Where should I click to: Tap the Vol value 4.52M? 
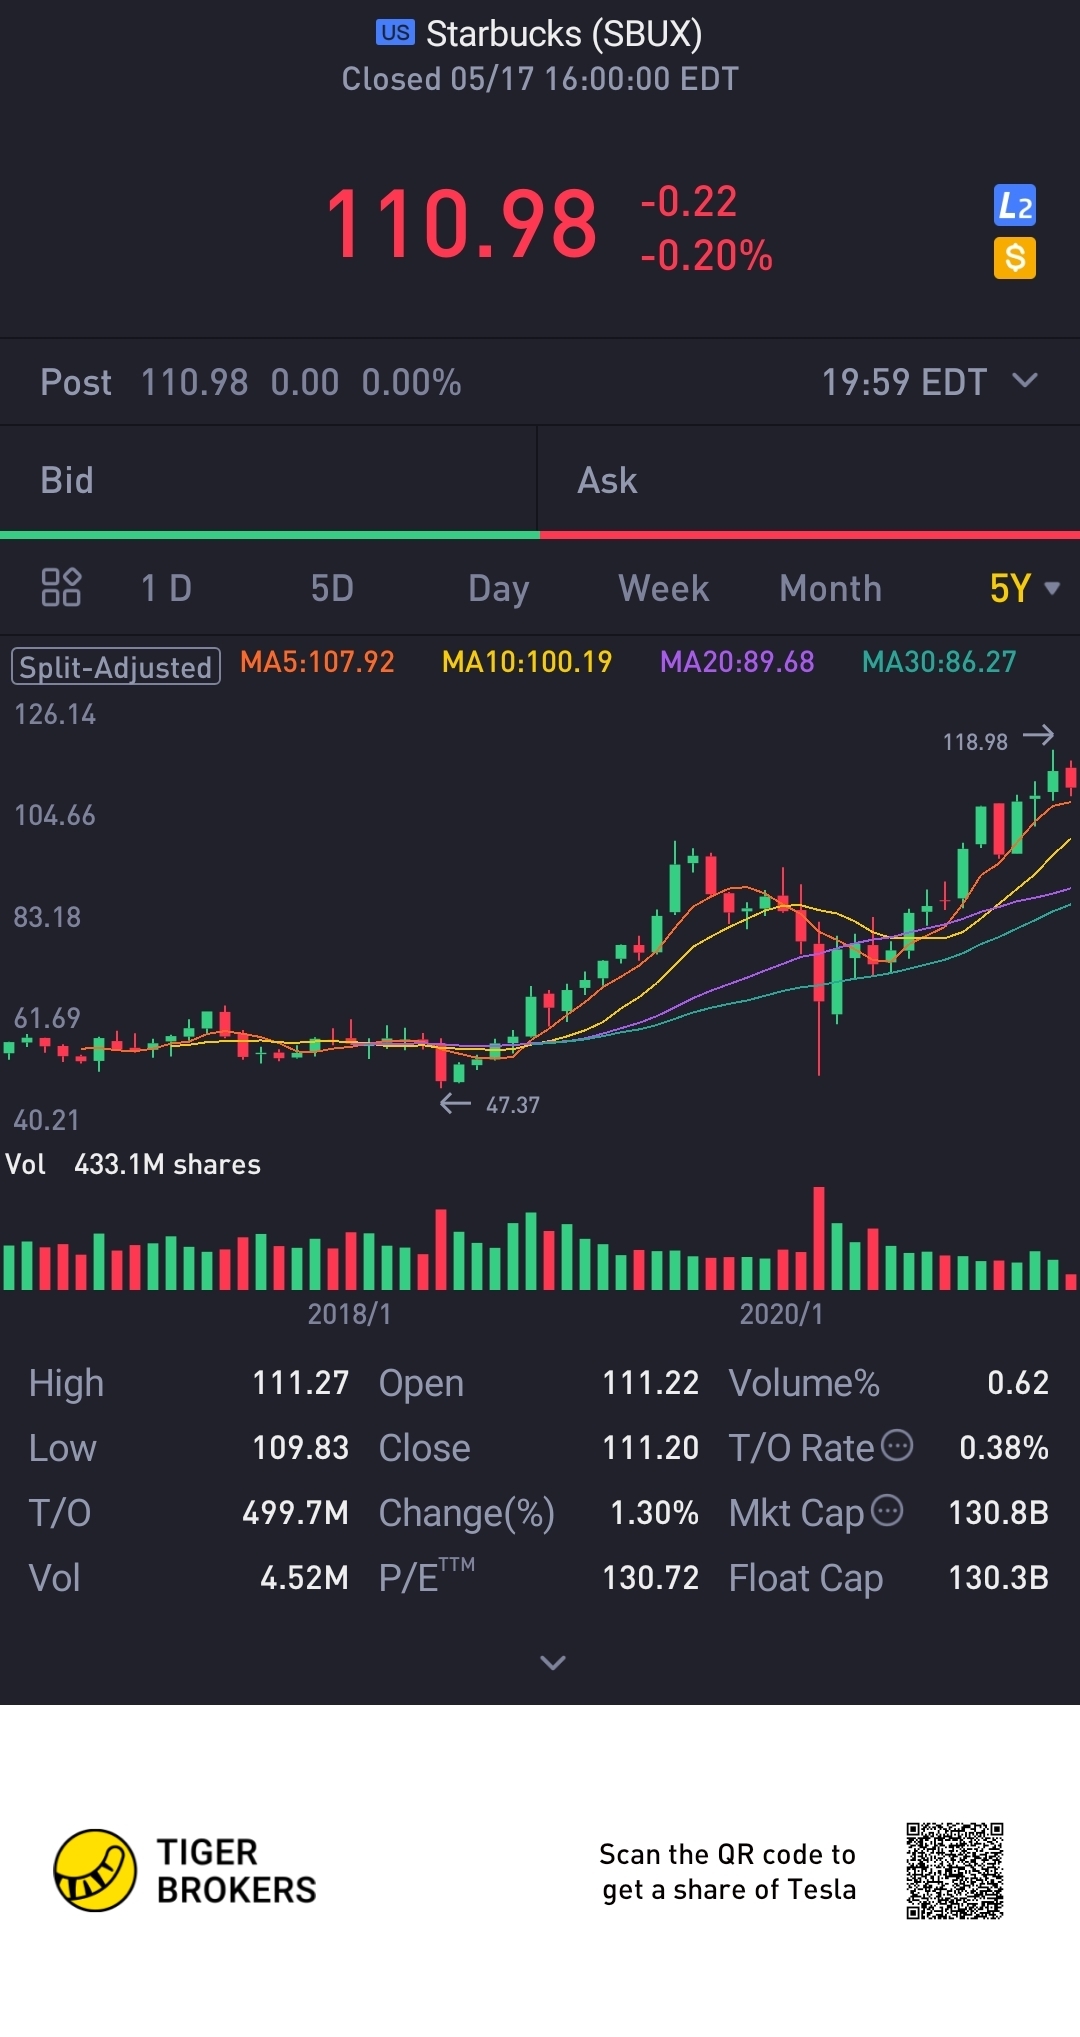click(x=304, y=1578)
